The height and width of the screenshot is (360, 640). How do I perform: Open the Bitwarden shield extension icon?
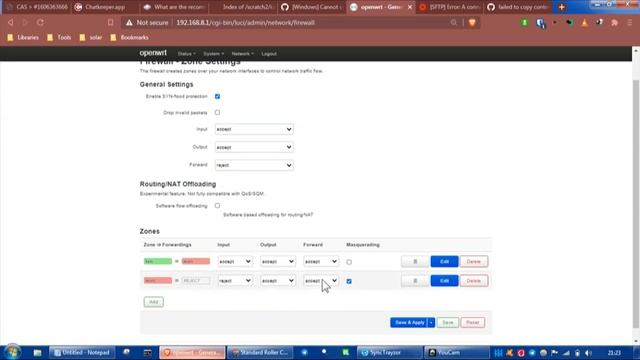coord(540,23)
